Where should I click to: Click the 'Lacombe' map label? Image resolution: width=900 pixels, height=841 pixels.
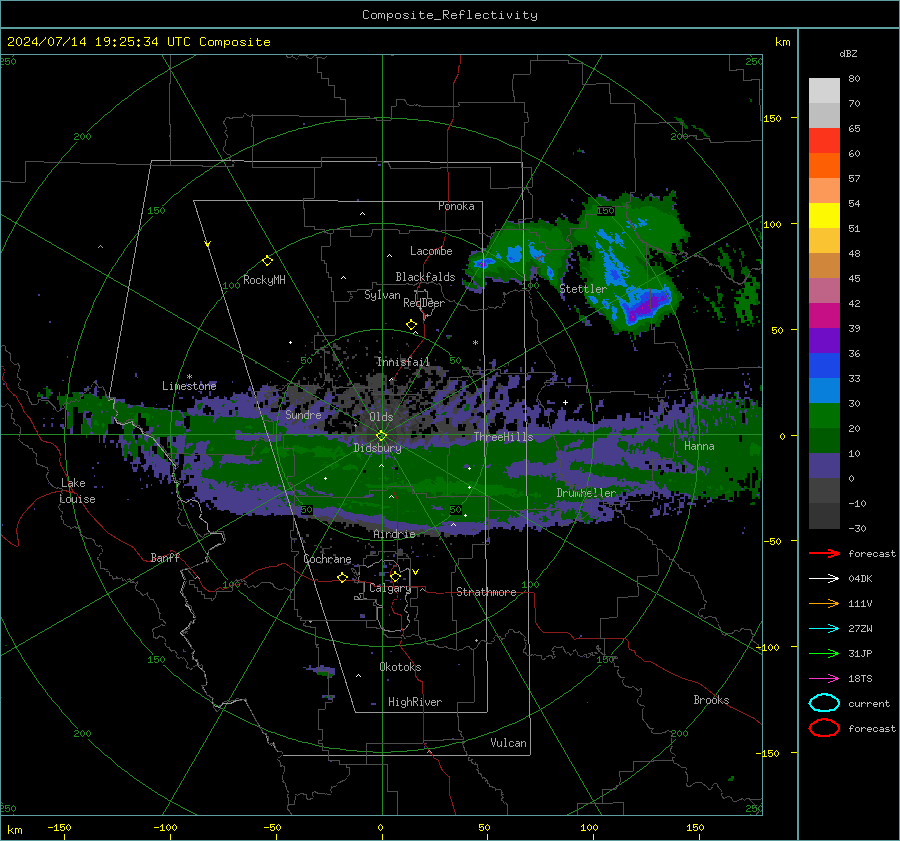pos(431,251)
